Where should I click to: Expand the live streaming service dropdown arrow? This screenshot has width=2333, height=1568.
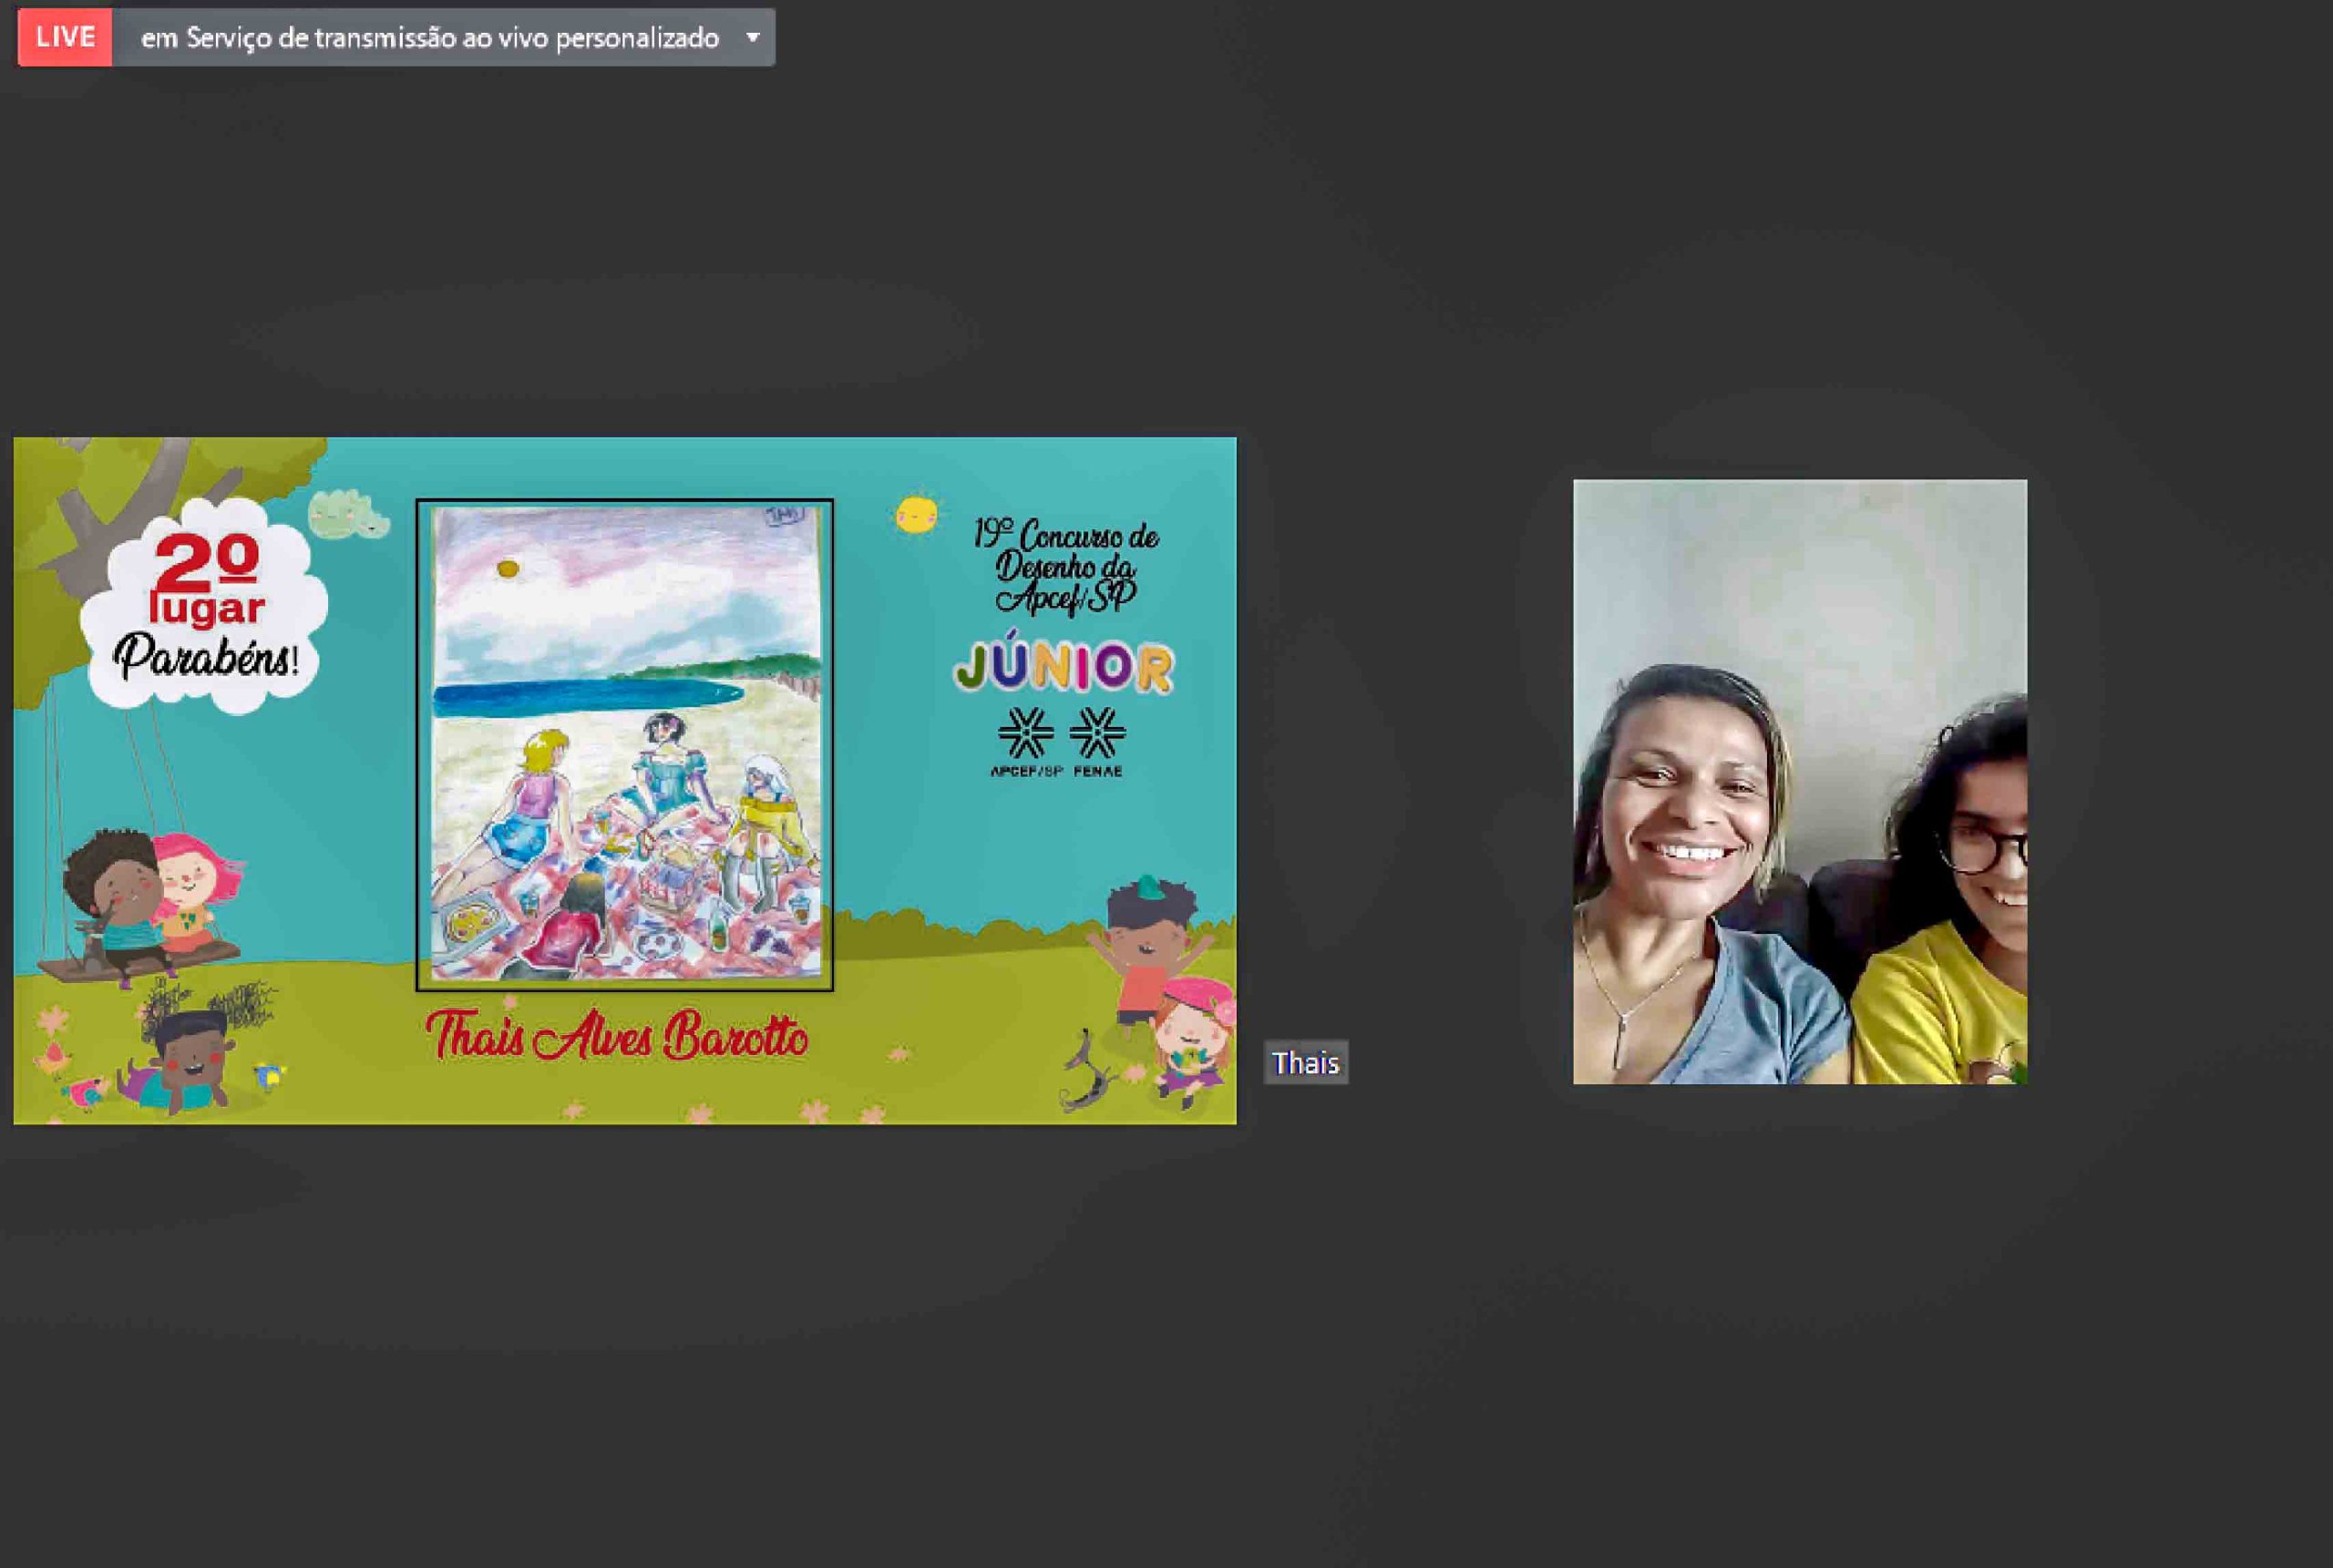[x=753, y=37]
